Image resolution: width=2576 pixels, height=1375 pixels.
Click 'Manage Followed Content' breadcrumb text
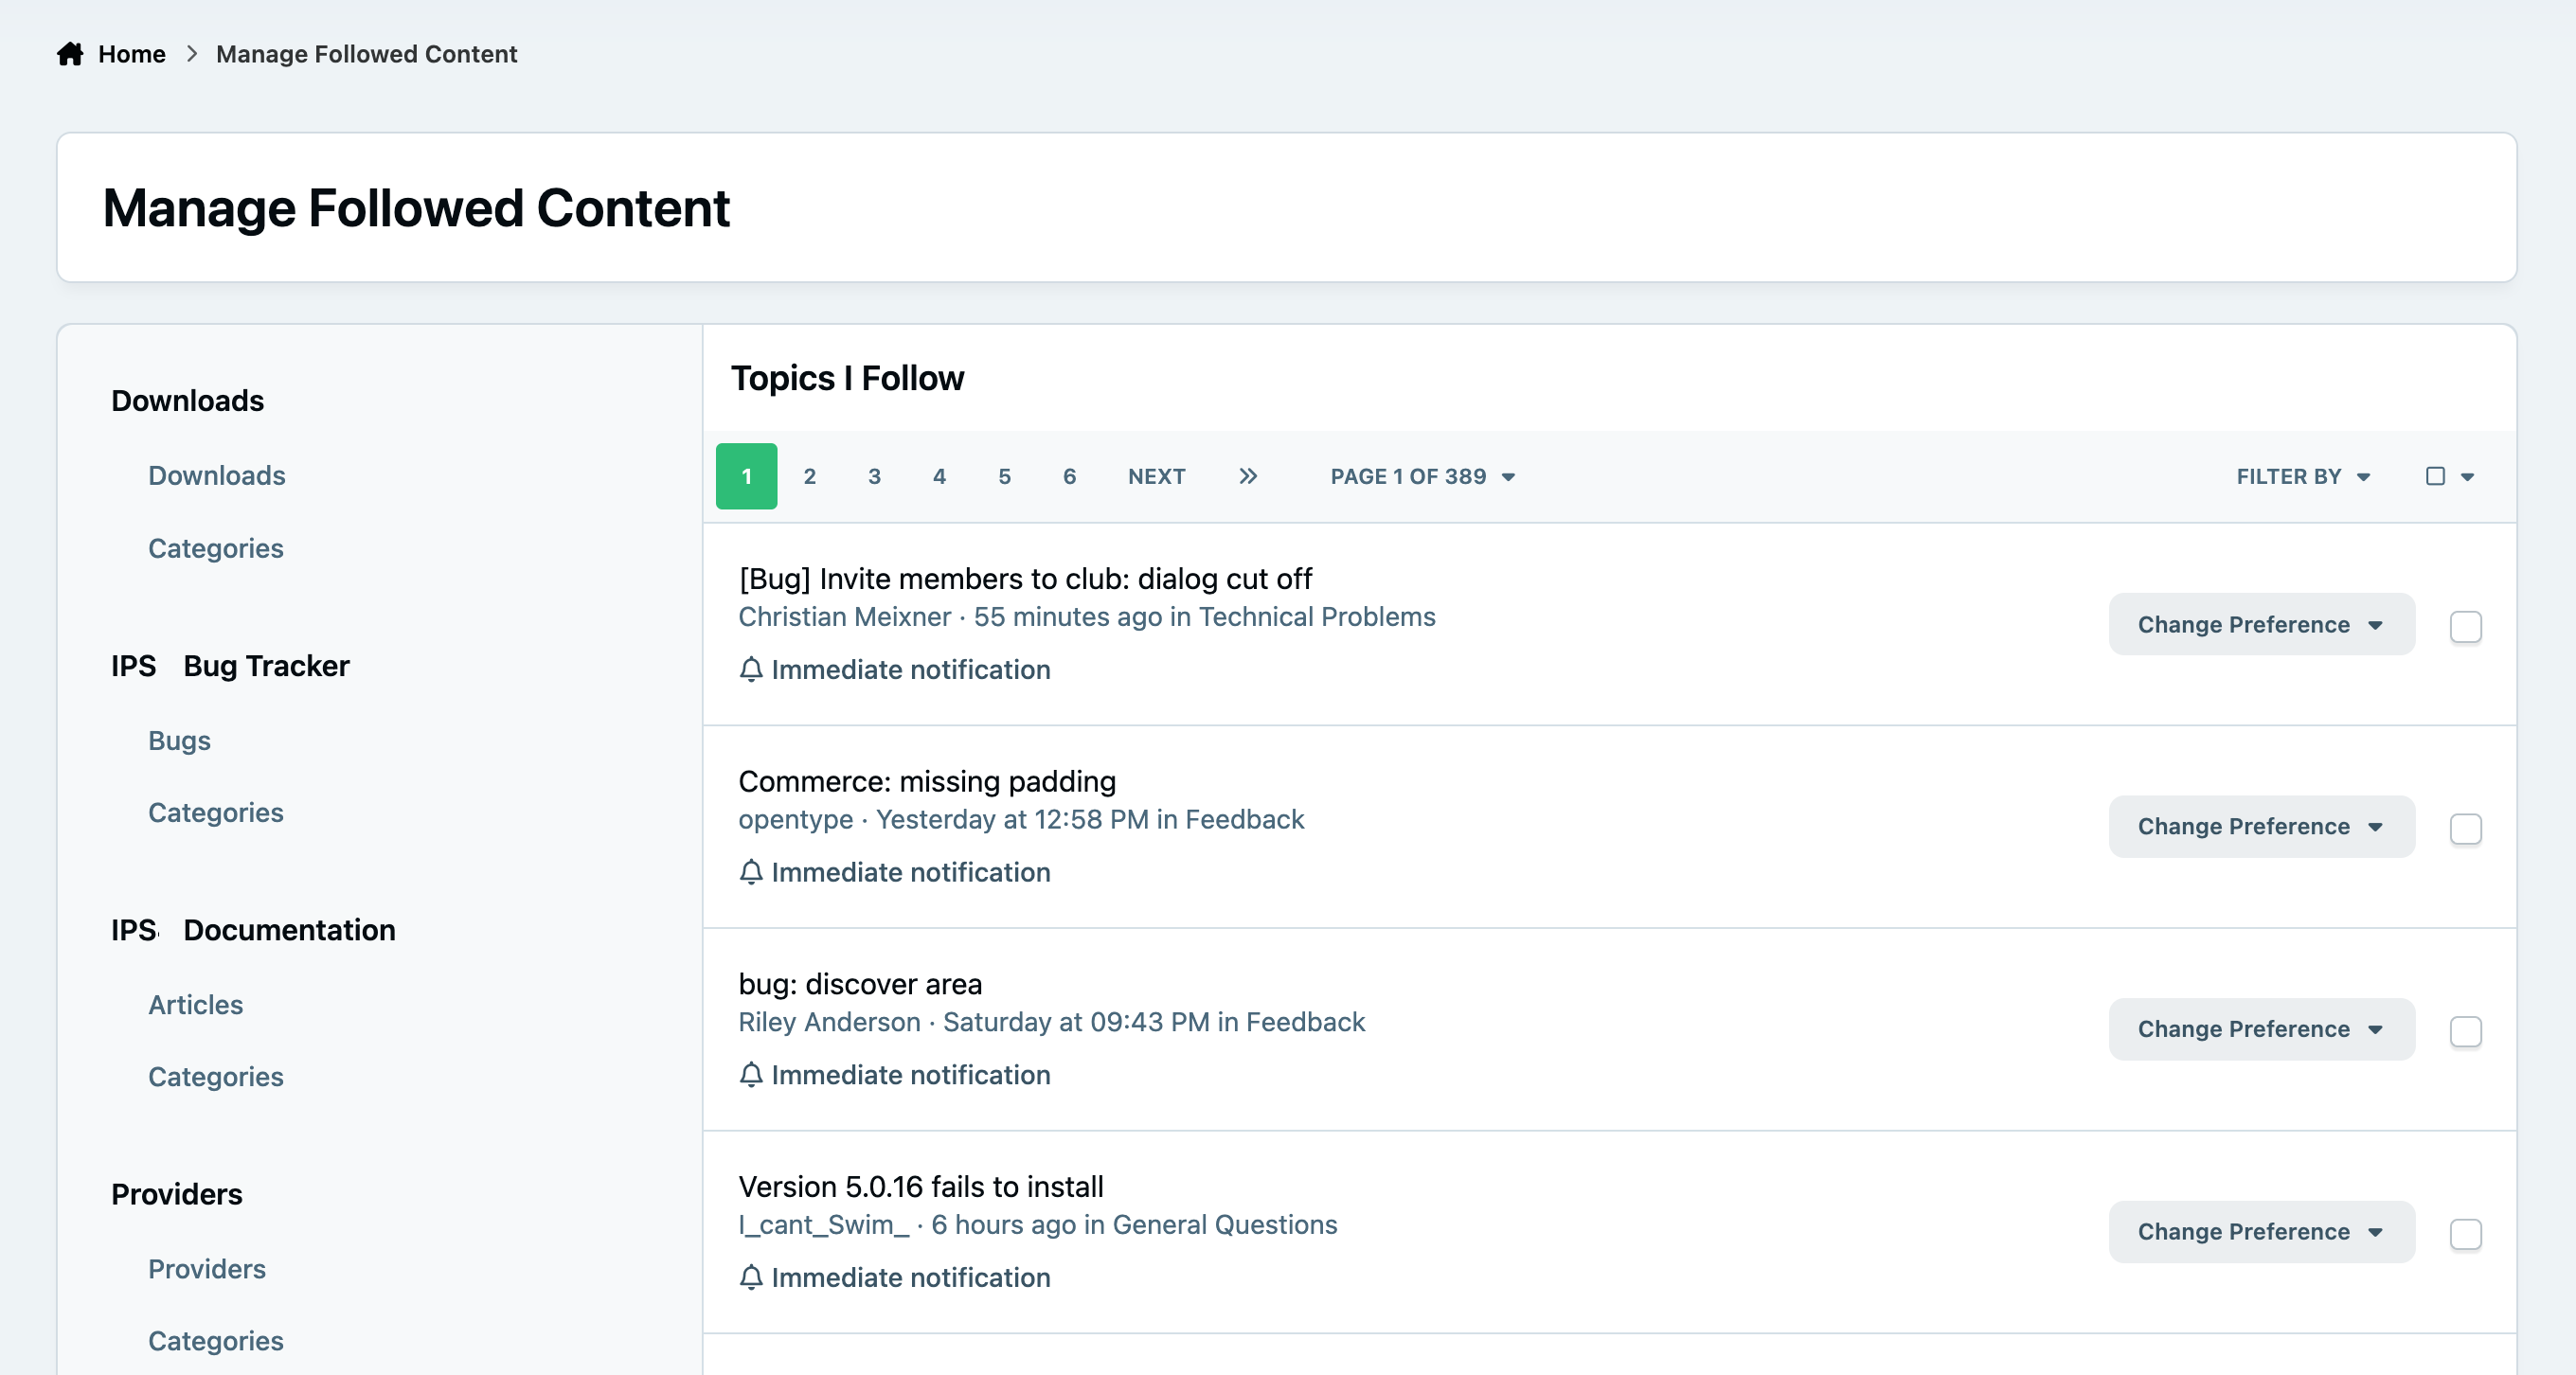coord(366,54)
